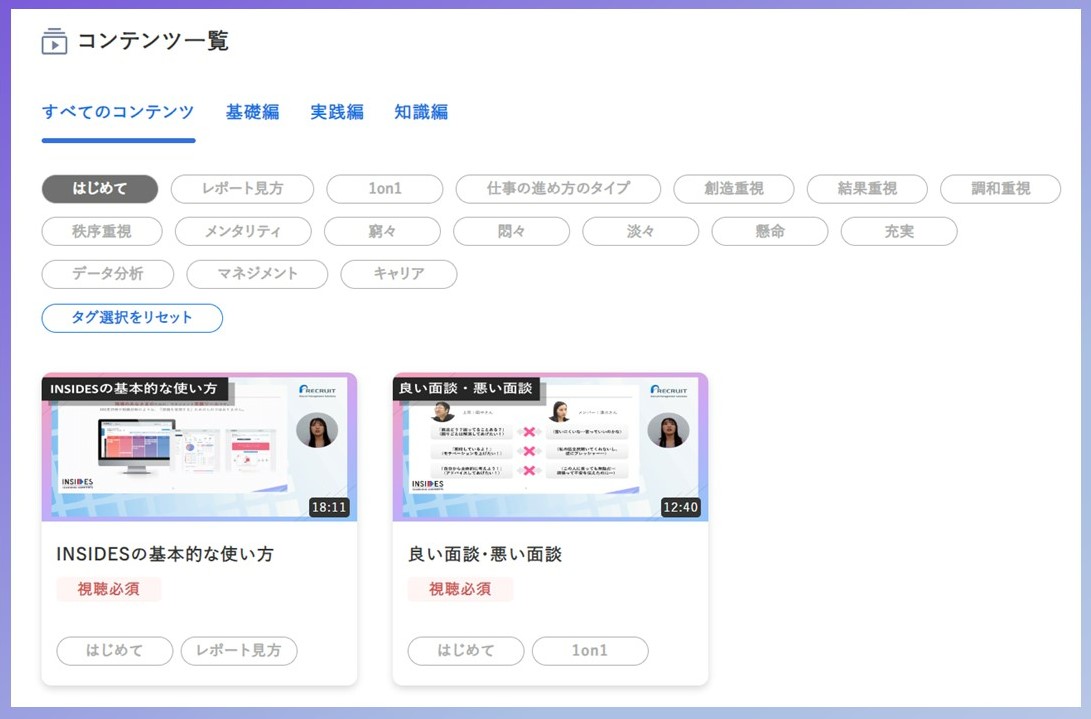Enable the 創造重視 filter tag
Viewport: 1091px width, 719px height.
tap(734, 189)
